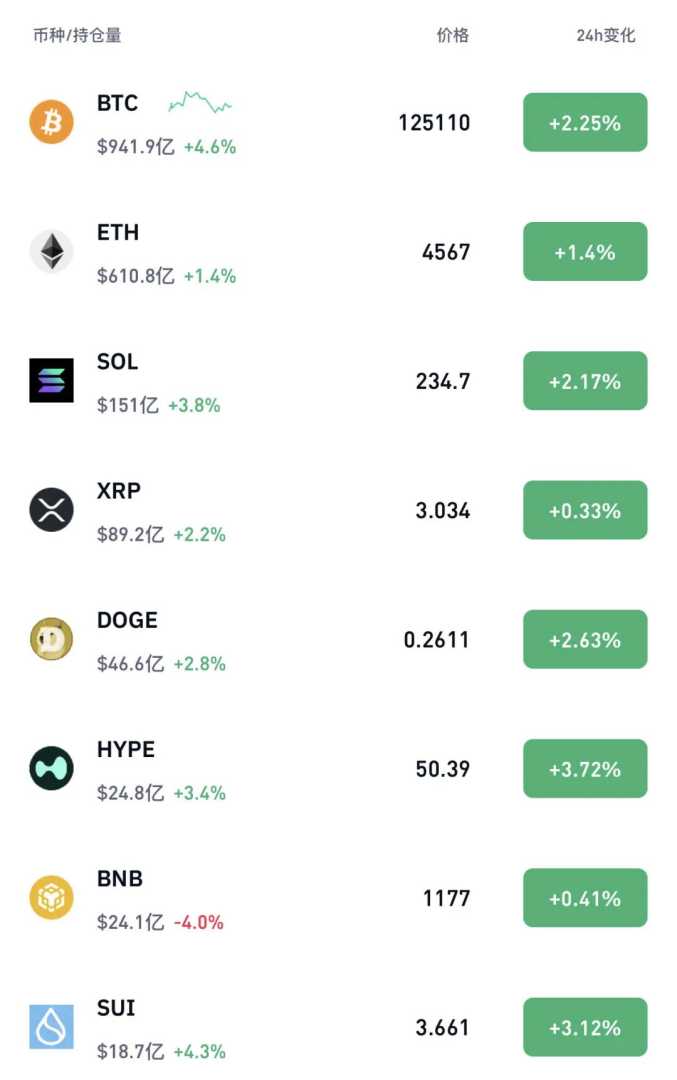Click the BNB price 1177
This screenshot has height=1080, width=677.
coord(446,898)
